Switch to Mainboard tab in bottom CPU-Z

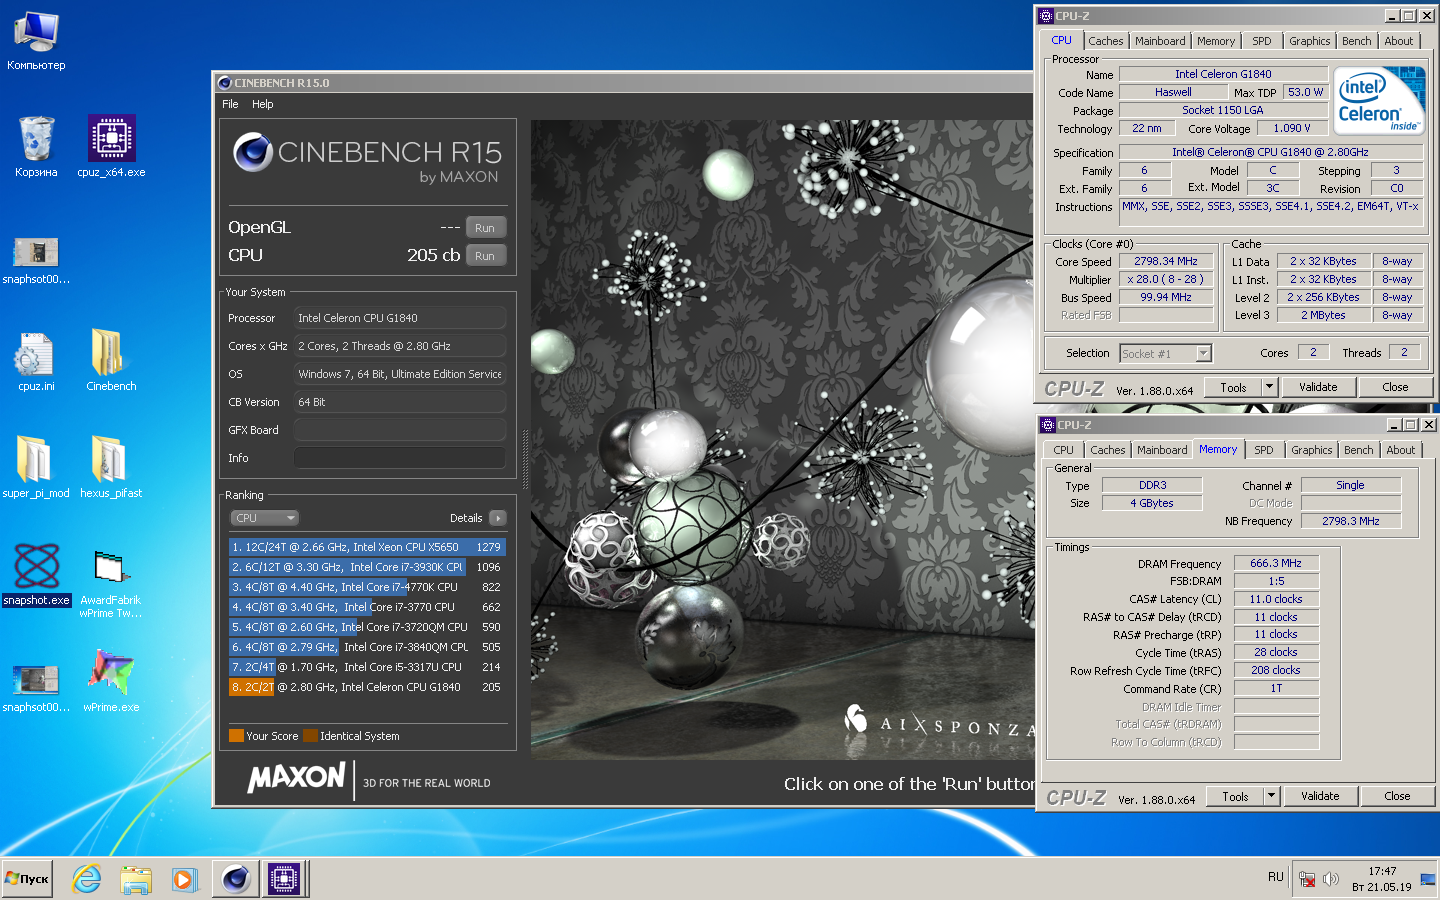[1162, 450]
